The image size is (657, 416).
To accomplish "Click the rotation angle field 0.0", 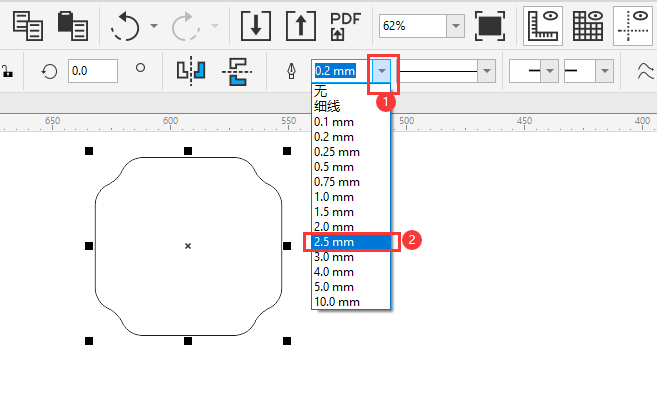I will (x=93, y=71).
